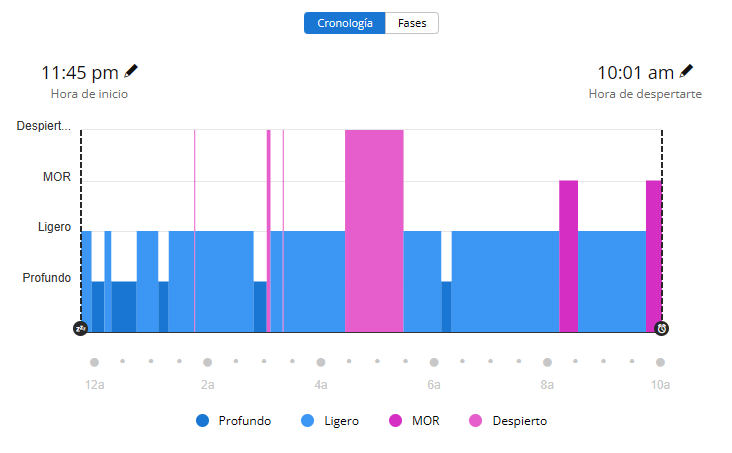
Task: Click the alarm clock wake-up icon
Action: pyautogui.click(x=661, y=328)
